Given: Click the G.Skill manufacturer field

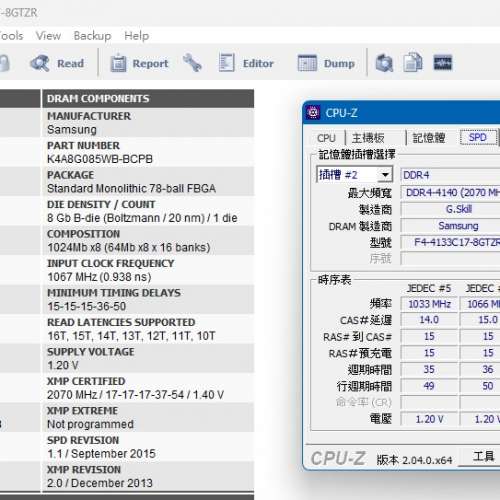Looking at the screenshot, I should (x=450, y=209).
